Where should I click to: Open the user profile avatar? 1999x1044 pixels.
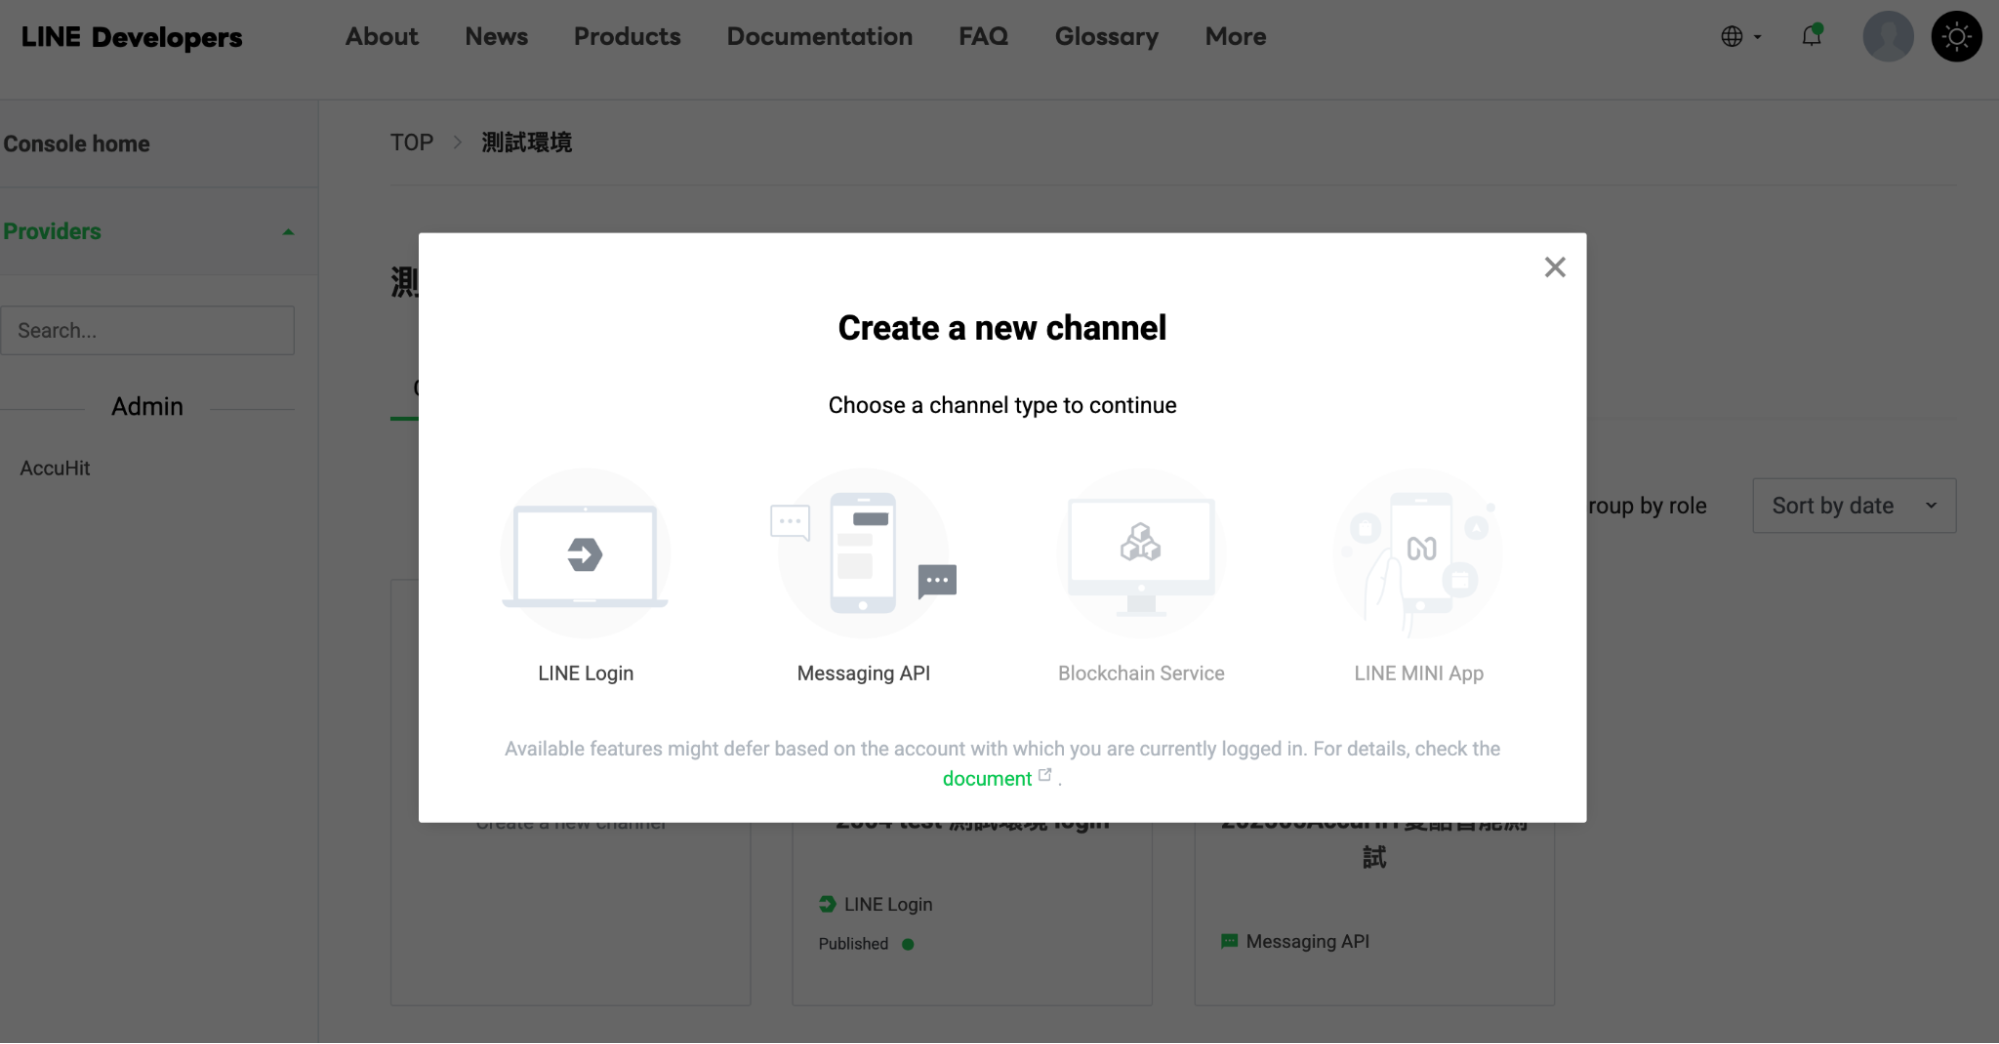[1887, 37]
